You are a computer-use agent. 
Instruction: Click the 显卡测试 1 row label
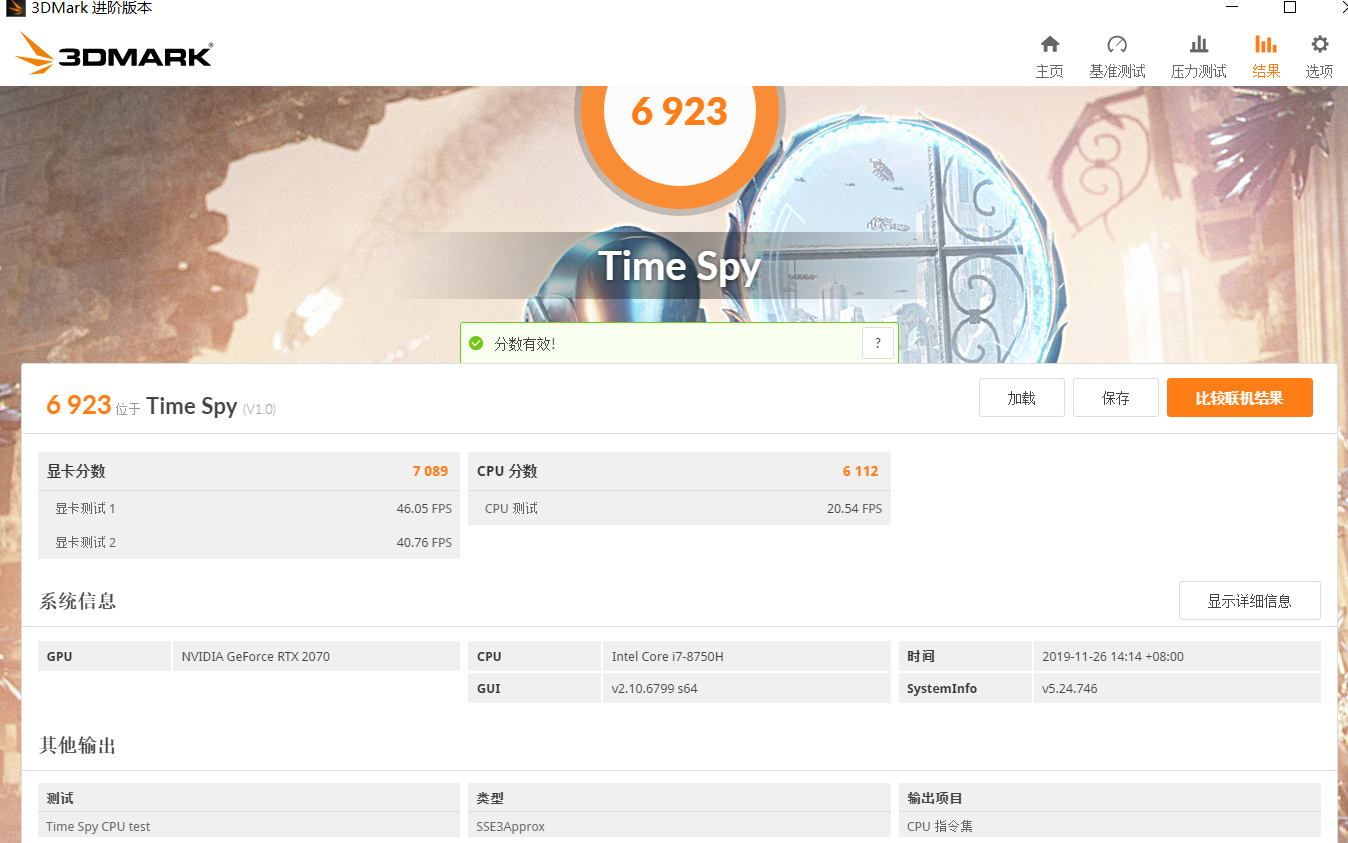(85, 508)
